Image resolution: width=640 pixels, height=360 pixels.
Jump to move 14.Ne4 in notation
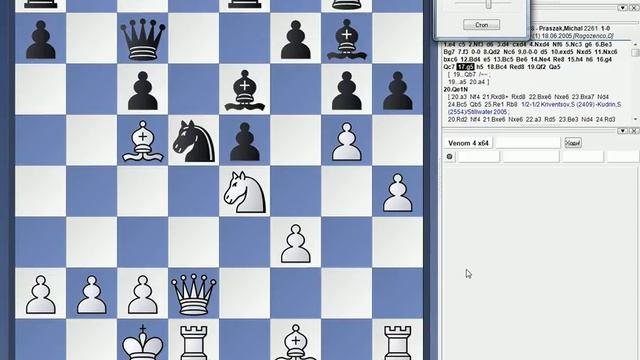pyautogui.click(x=541, y=60)
